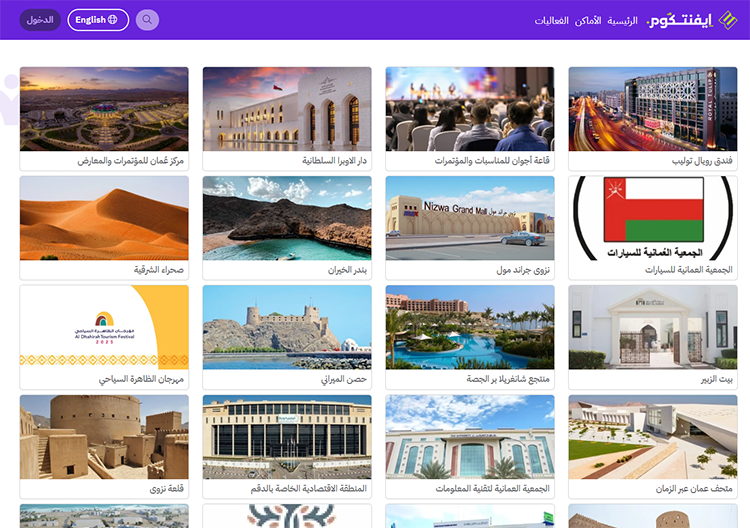The height and width of the screenshot is (528, 750).
Task: Select the Al Dhahirah Tourism Festival image
Action: (104, 327)
